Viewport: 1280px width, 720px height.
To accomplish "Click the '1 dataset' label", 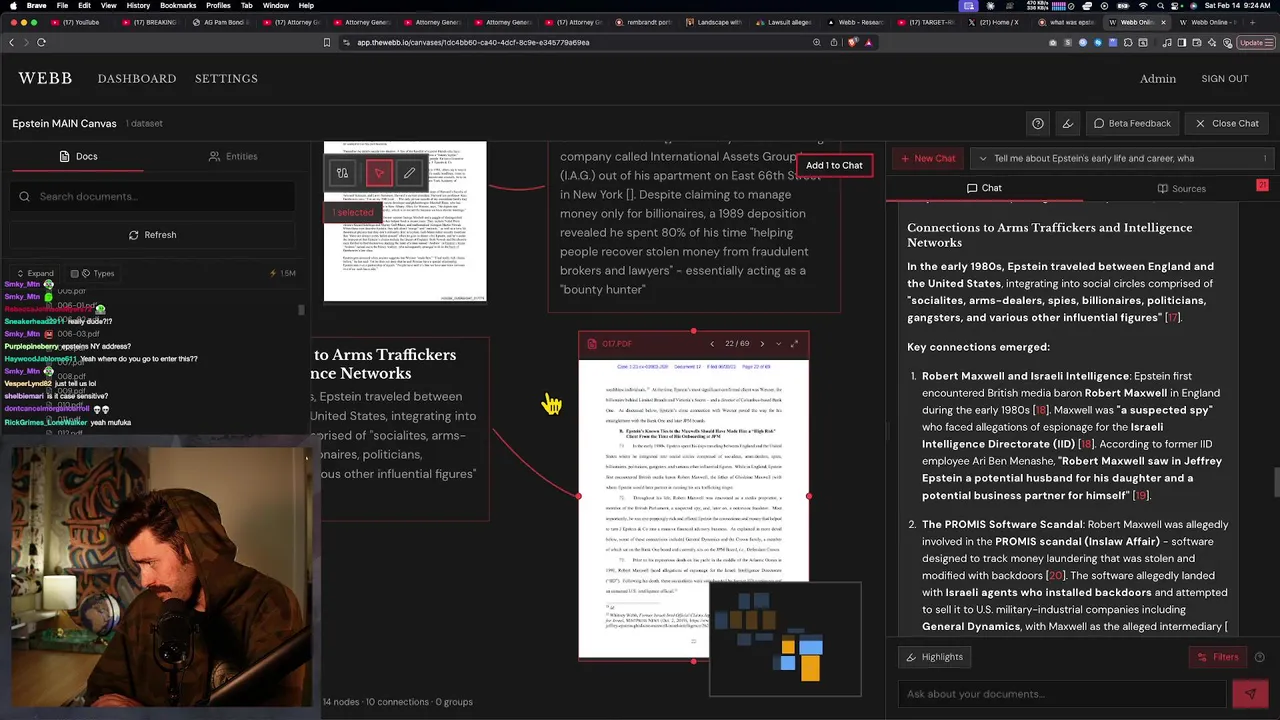I will [145, 123].
